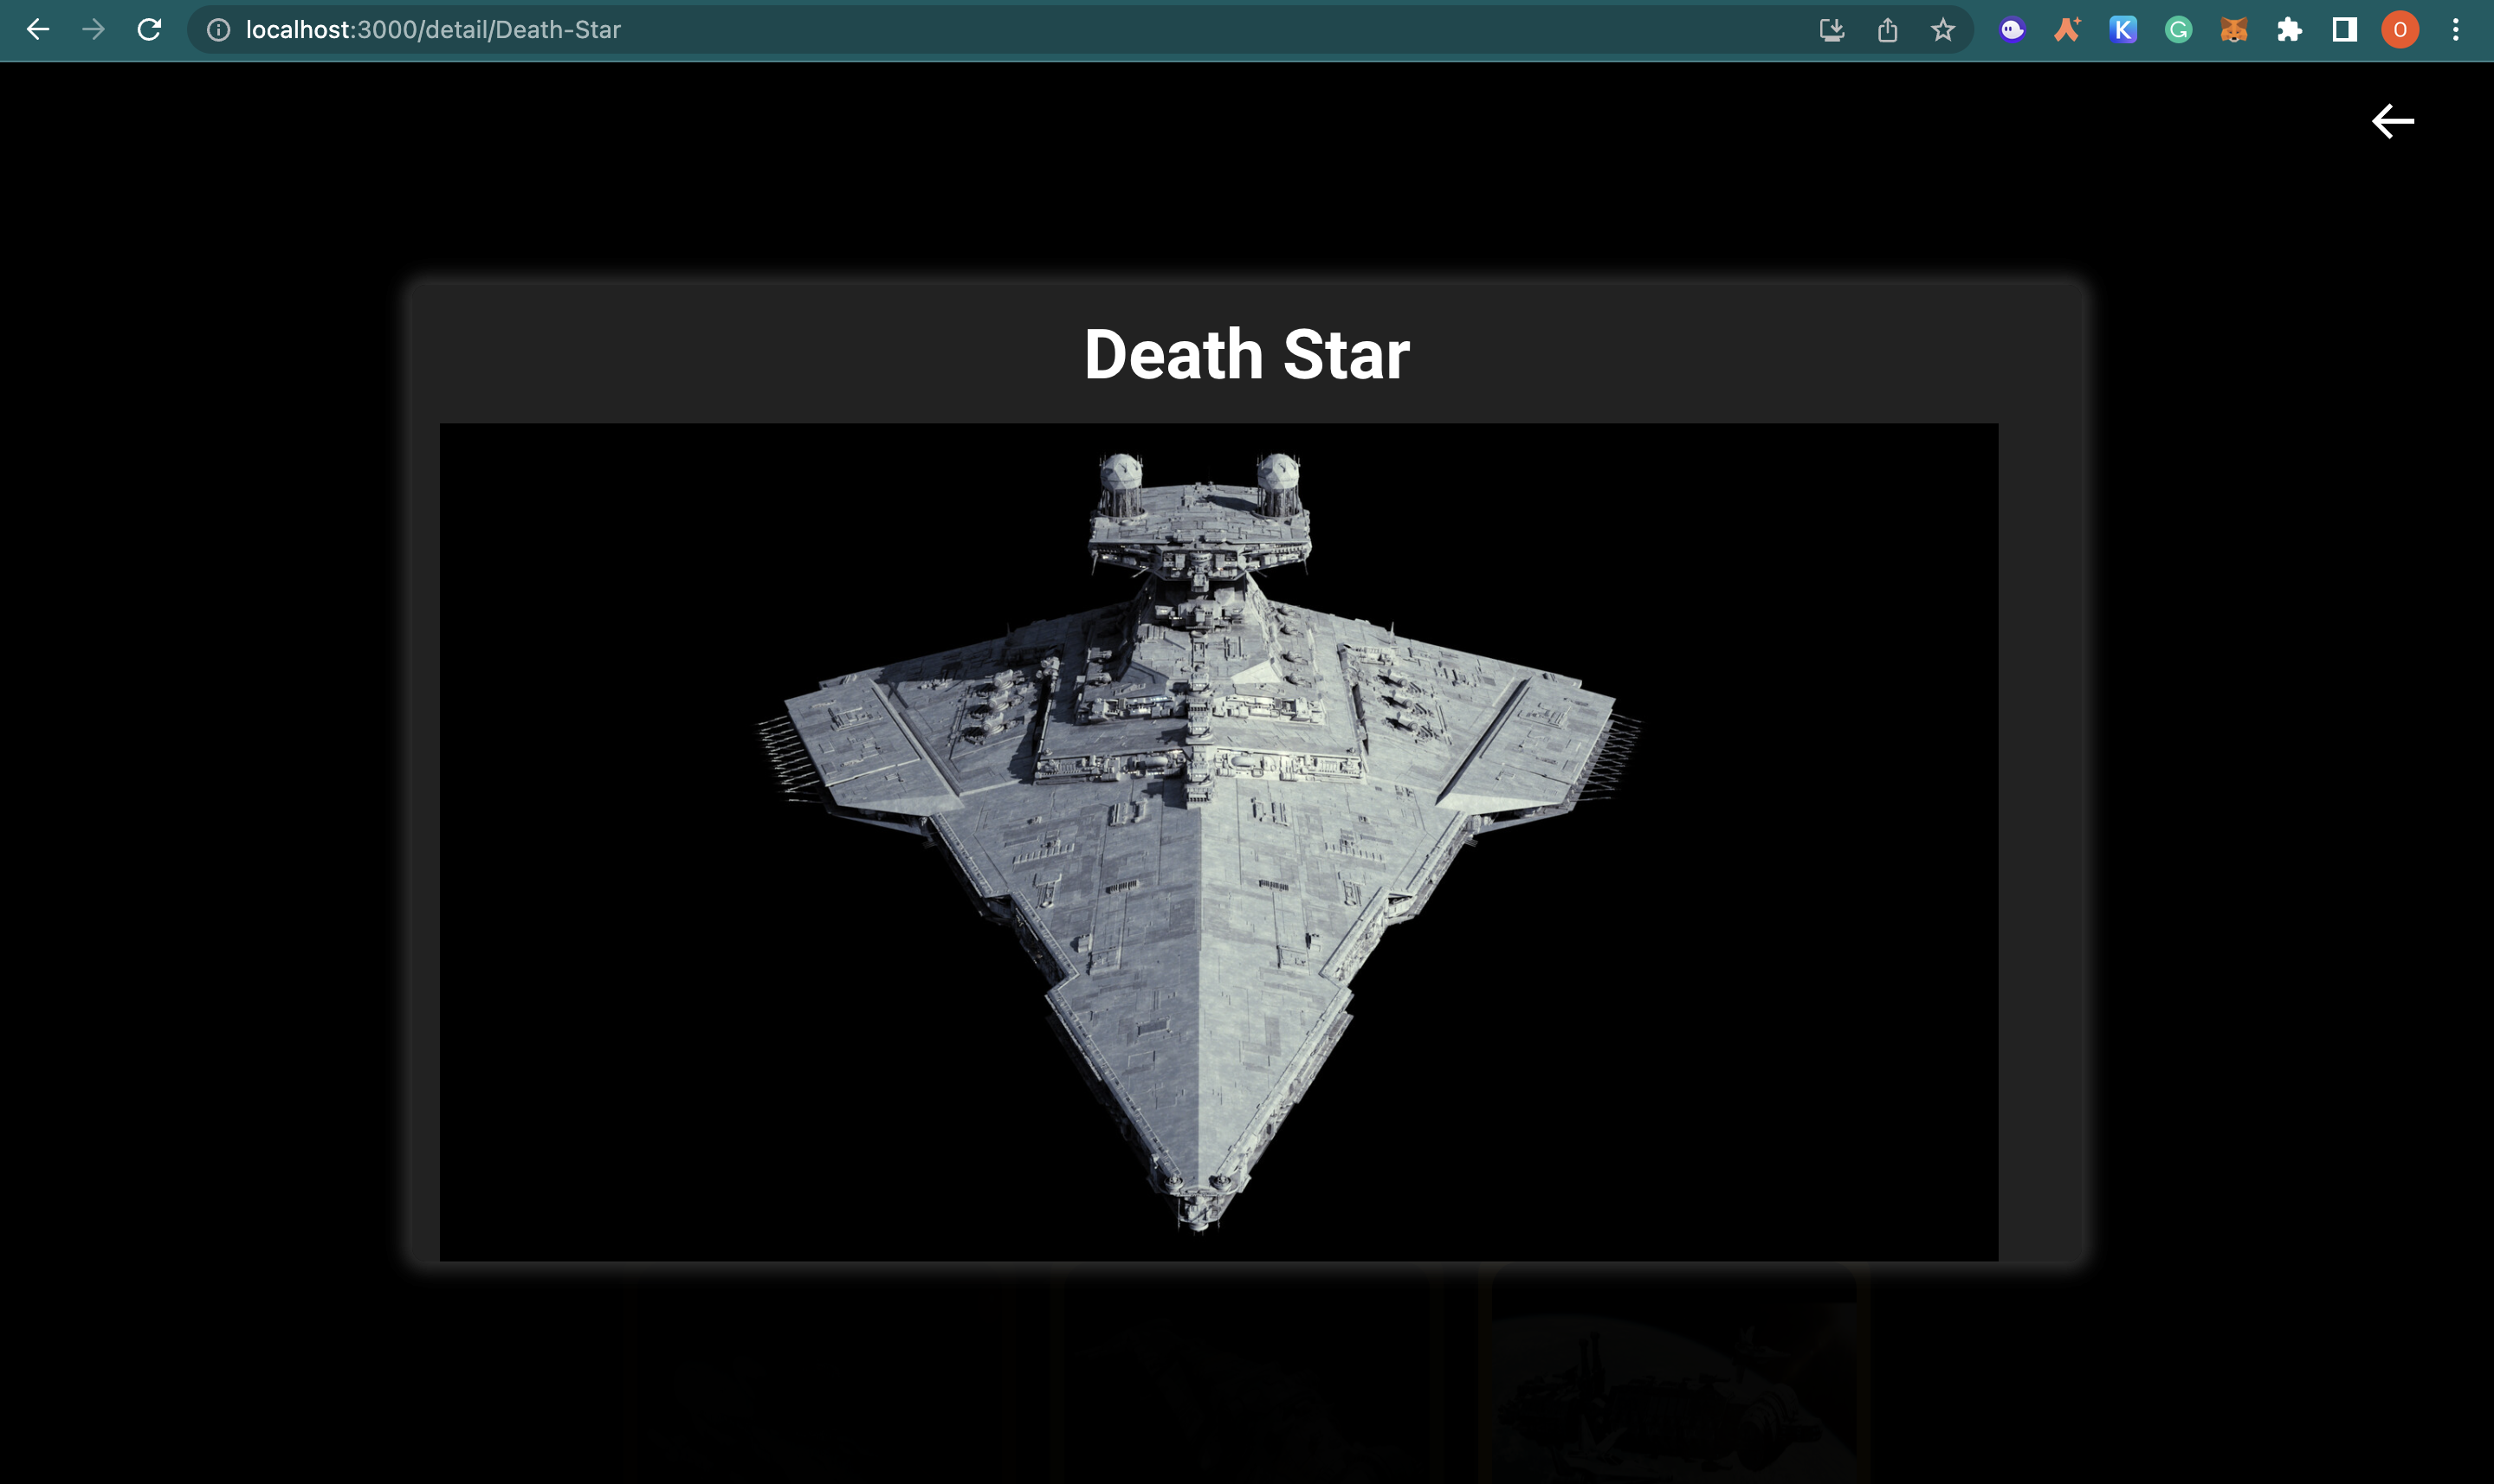Screen dimensions: 2494x1484
Task: Click the Grammarly extension icon
Action: coord(2178,30)
